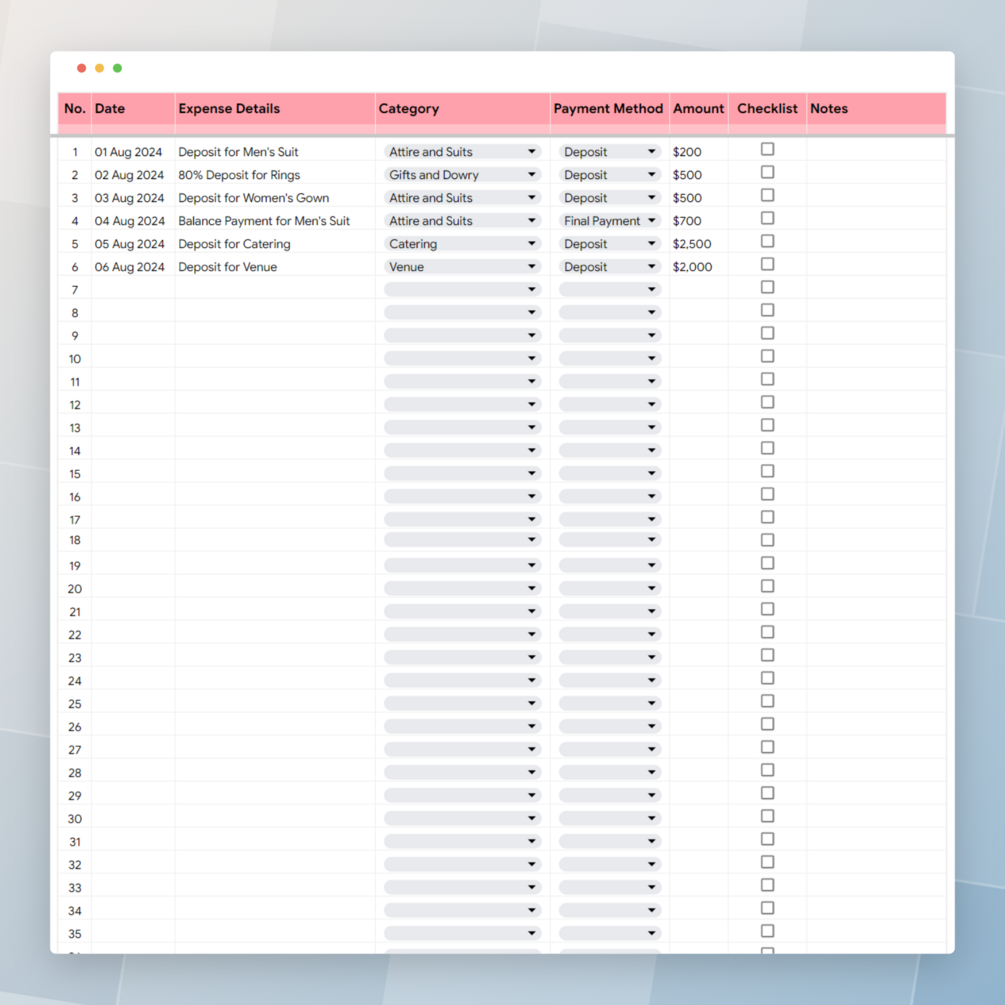
Task: Toggle the checklist box in row 20
Action: click(x=767, y=586)
